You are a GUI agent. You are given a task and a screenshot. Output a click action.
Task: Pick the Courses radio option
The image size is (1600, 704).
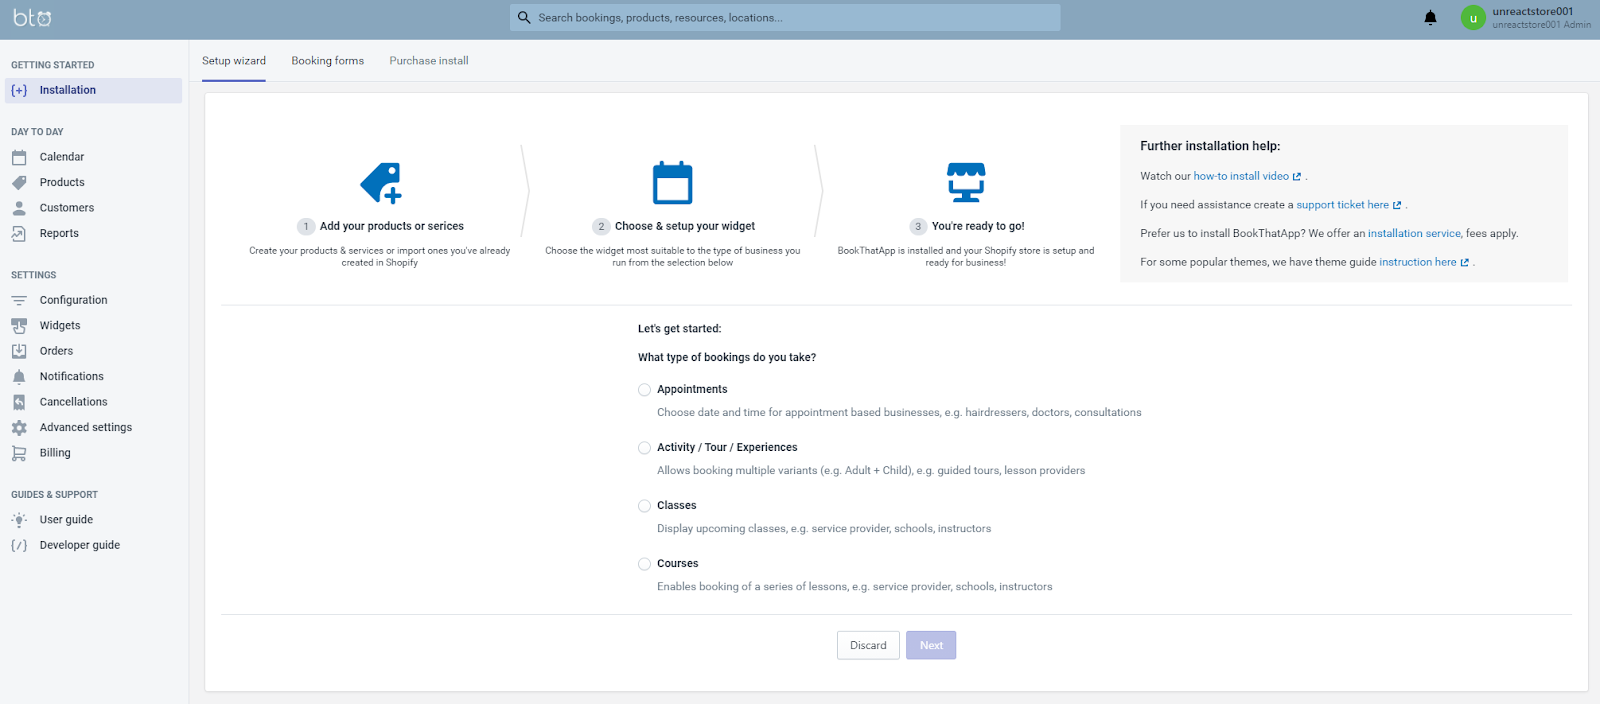(x=644, y=564)
